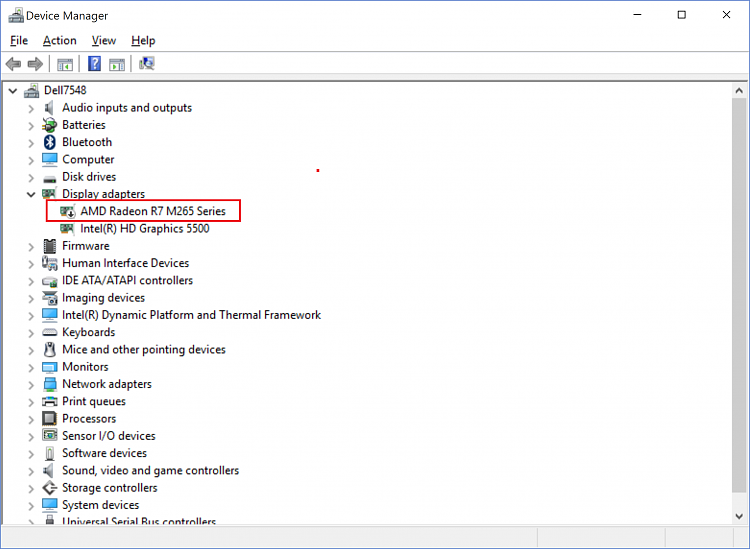Open the Help menu

[143, 41]
